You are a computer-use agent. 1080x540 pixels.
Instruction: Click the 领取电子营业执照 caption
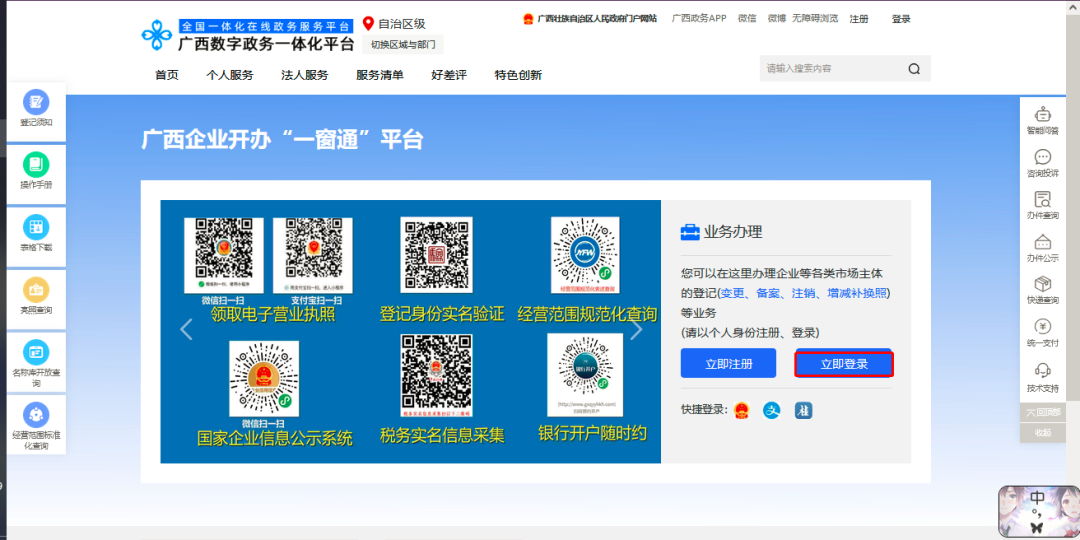[x=273, y=314]
